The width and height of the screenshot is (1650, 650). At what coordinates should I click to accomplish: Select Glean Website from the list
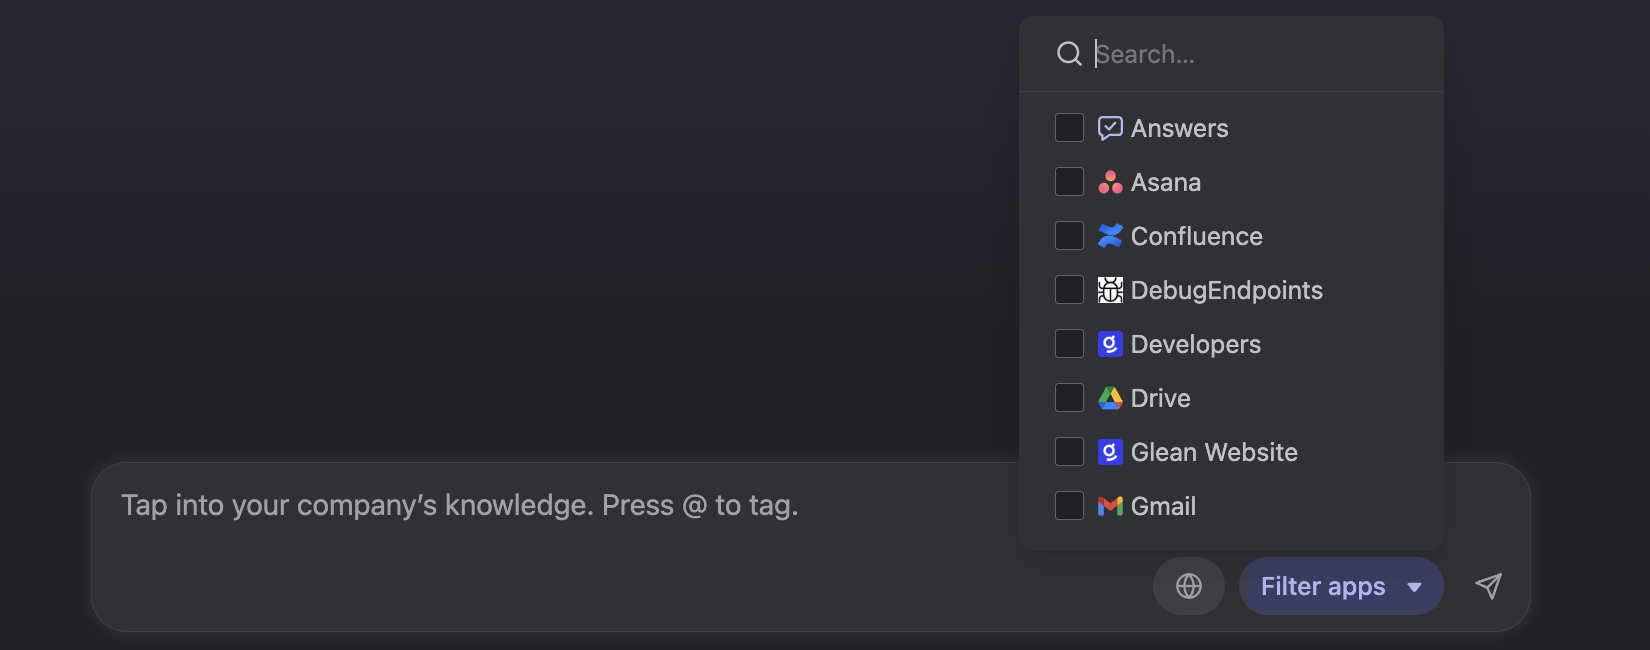(1213, 452)
